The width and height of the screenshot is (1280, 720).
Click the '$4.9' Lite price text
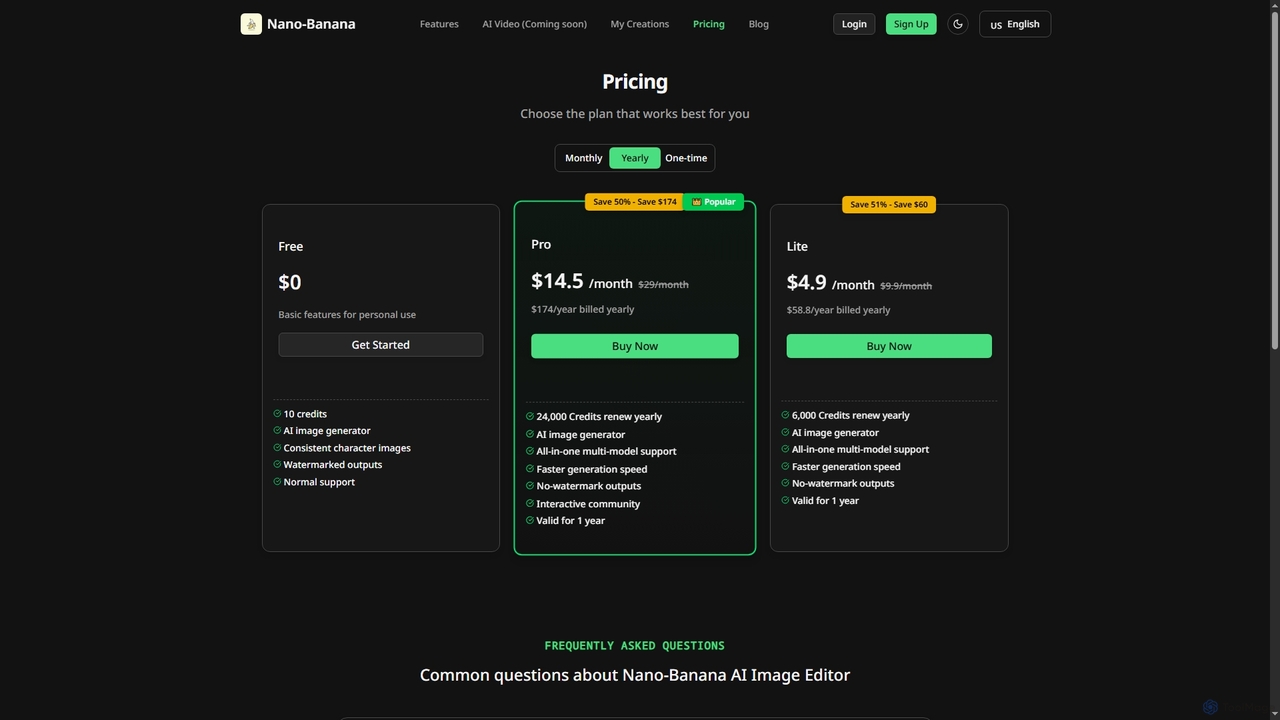tap(807, 282)
